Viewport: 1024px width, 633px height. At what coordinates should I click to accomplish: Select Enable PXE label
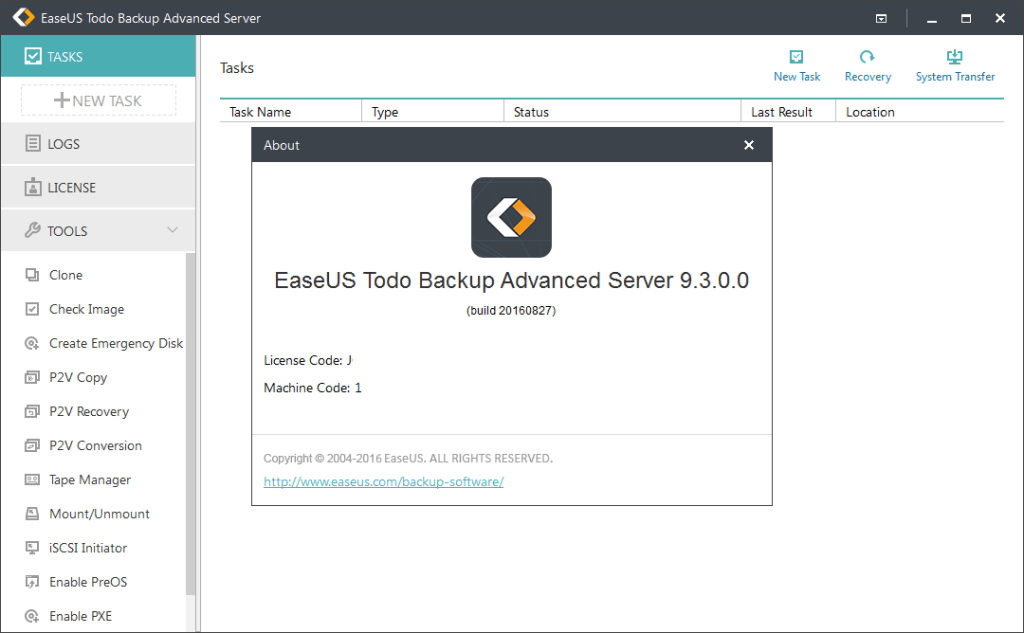(x=81, y=616)
